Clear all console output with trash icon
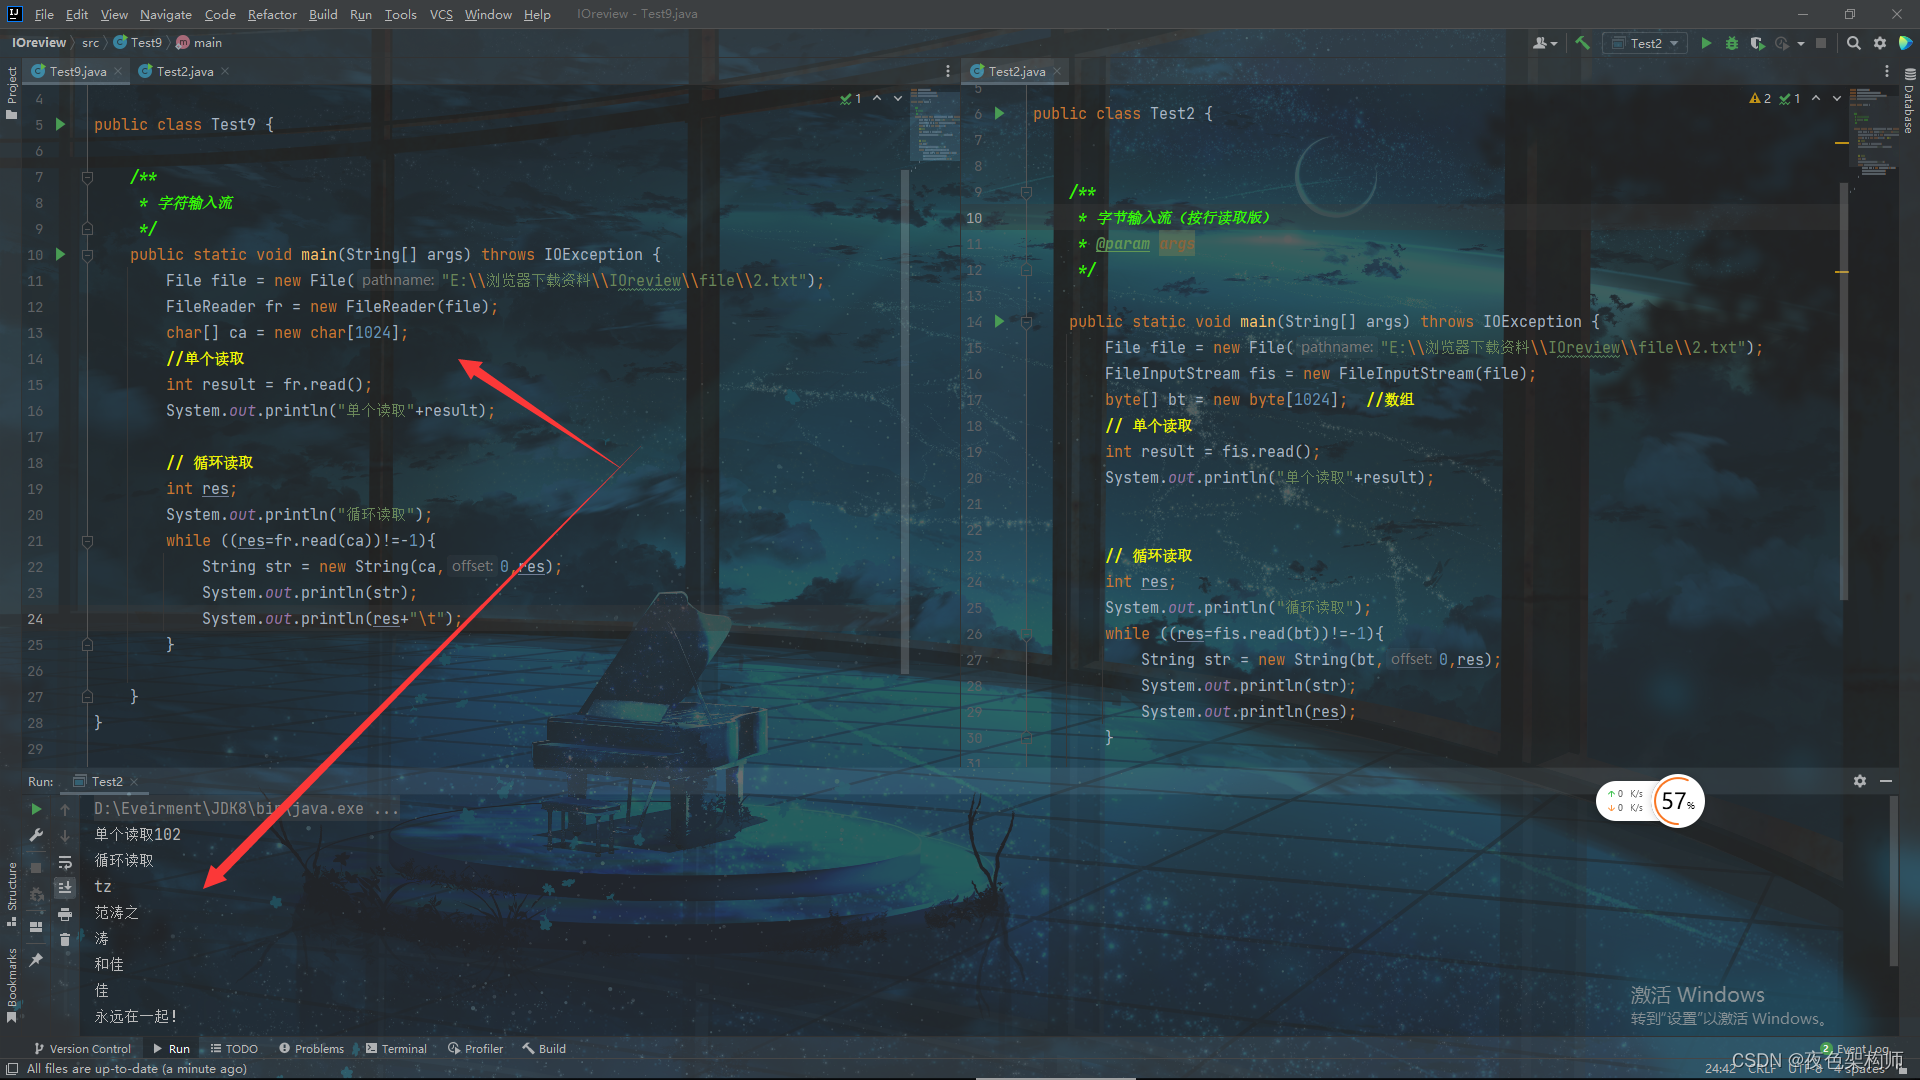Viewport: 1920px width, 1080px height. pyautogui.click(x=65, y=940)
